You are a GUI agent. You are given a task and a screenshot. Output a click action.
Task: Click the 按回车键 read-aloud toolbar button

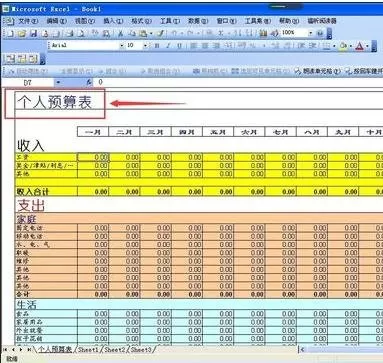pos(364,71)
